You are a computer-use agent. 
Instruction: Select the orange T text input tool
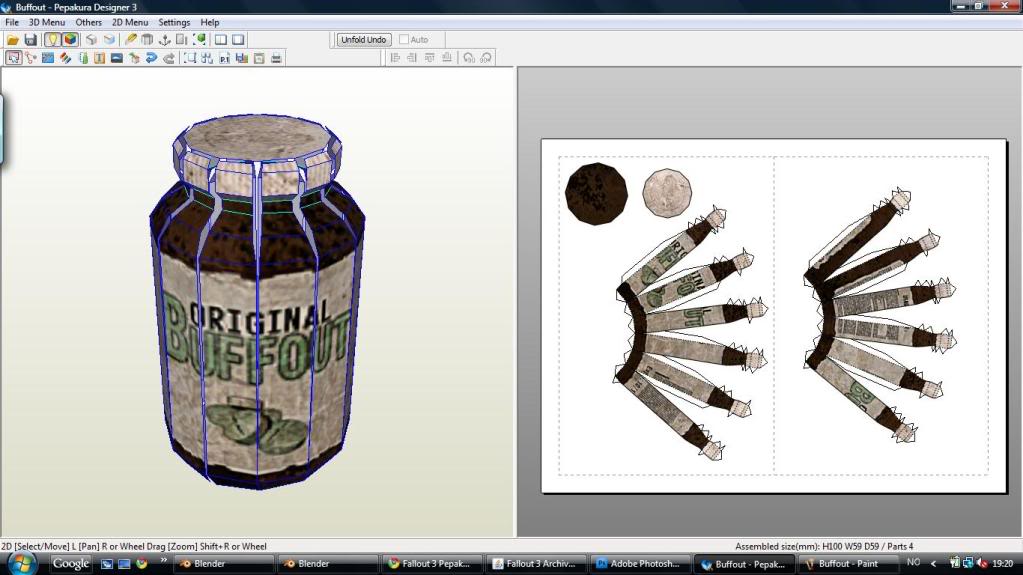coord(99,58)
